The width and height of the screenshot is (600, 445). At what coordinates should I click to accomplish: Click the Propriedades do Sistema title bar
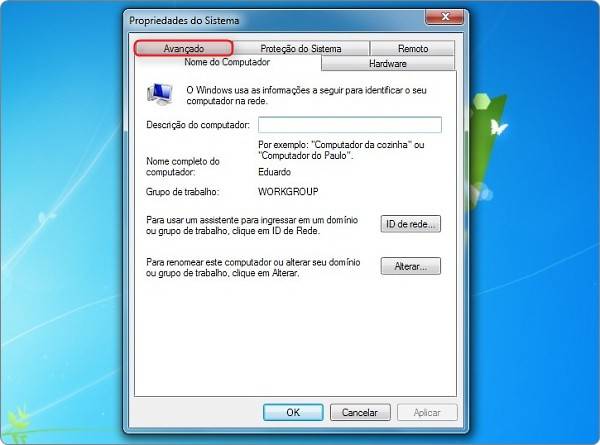[268, 20]
